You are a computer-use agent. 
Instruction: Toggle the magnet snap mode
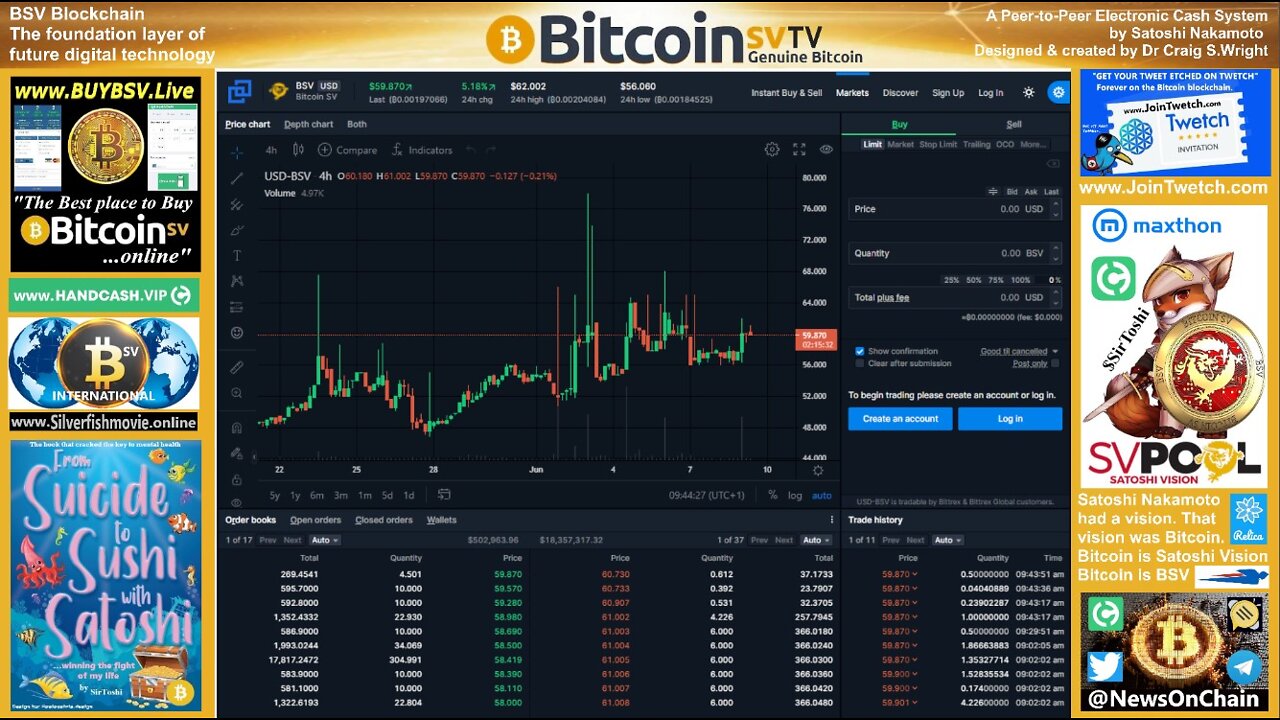click(x=237, y=428)
